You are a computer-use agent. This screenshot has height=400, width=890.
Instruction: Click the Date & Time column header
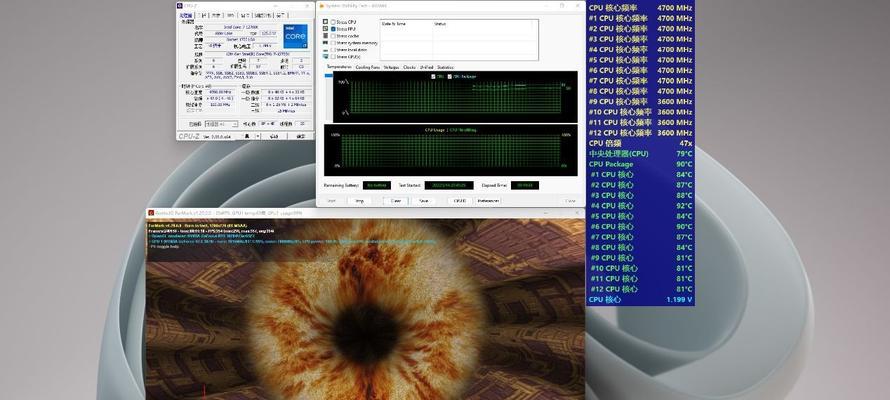click(x=406, y=24)
